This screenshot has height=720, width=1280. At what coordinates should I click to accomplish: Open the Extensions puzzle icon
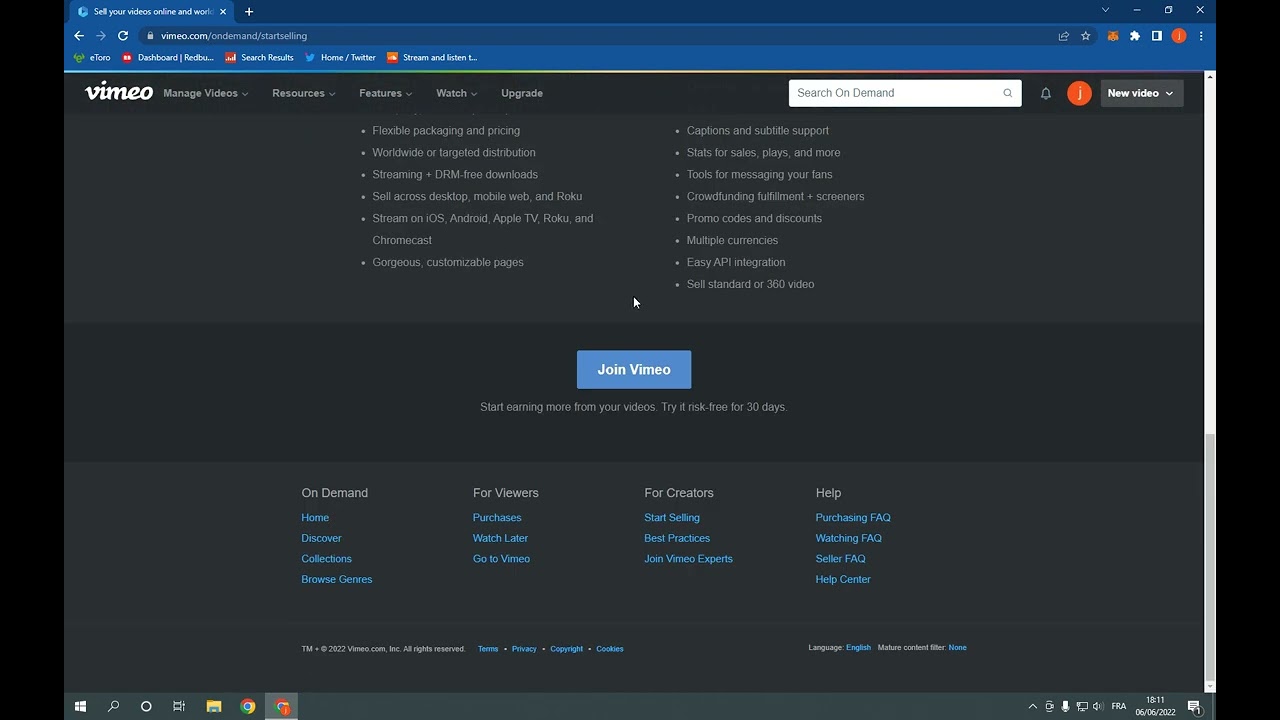[1135, 36]
